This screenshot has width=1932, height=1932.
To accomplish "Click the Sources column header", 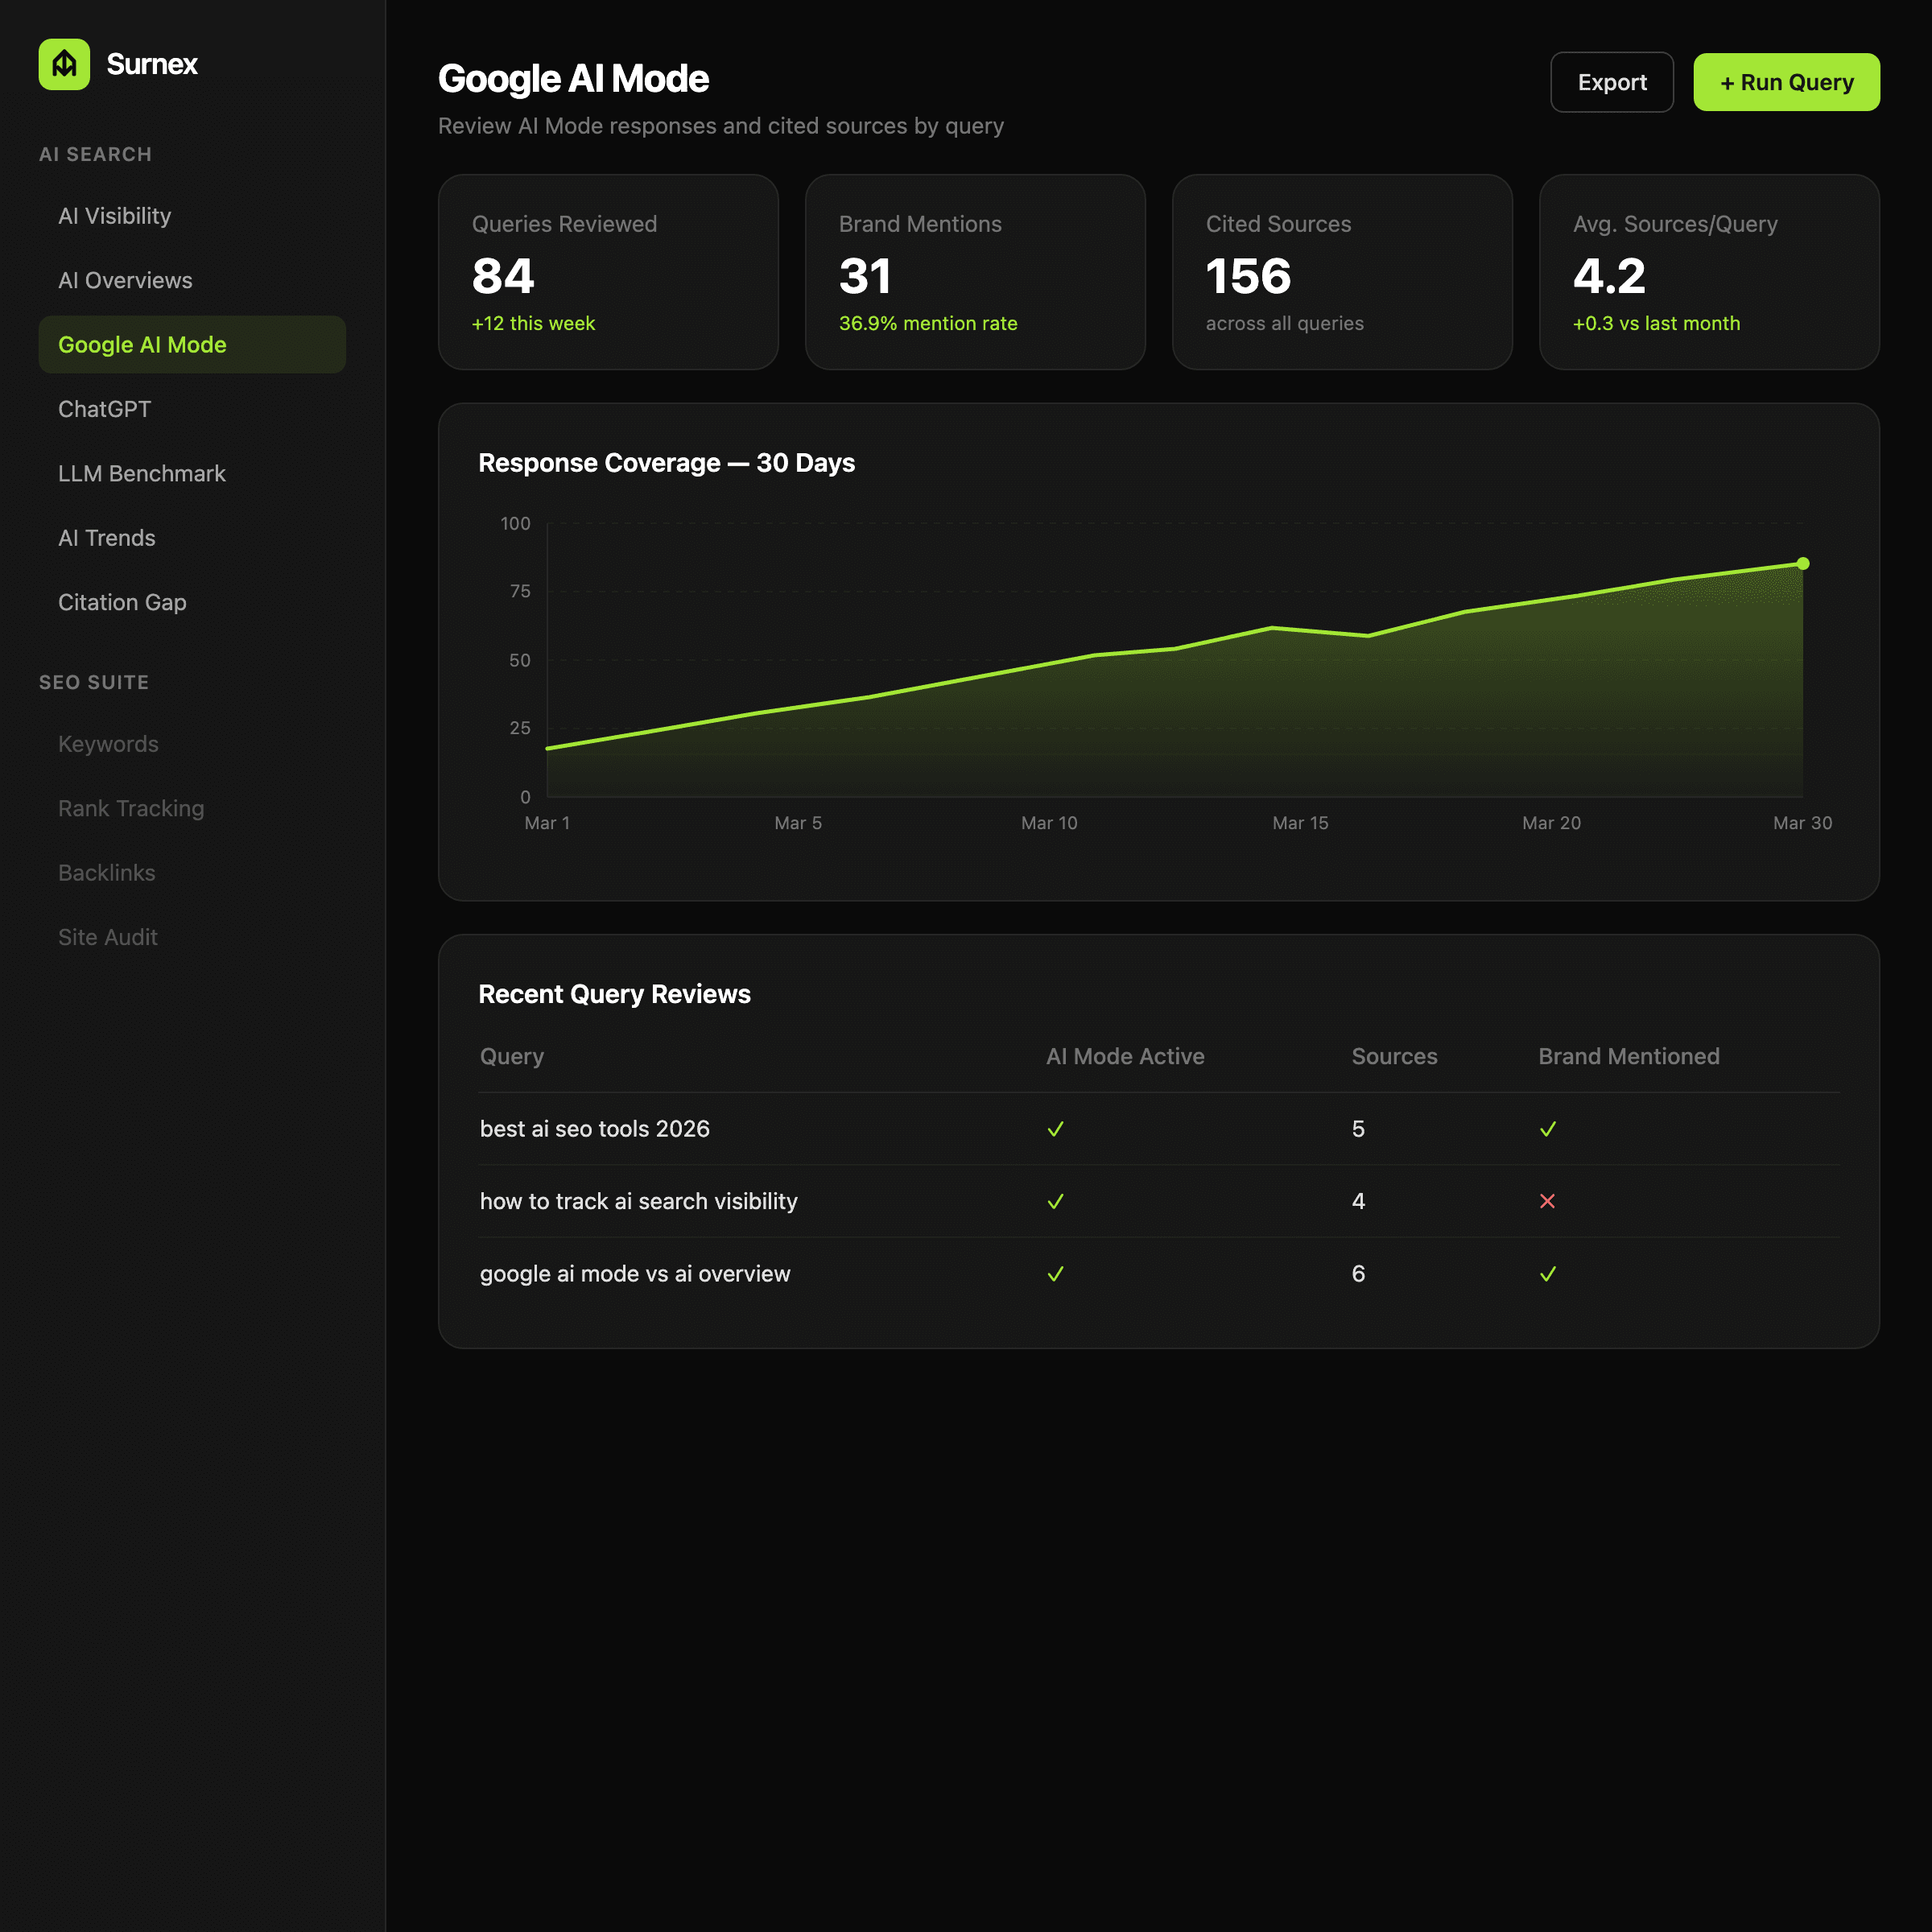I will [1394, 1056].
